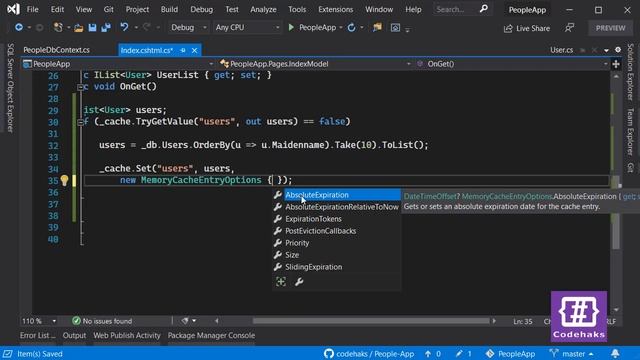This screenshot has height=360, width=640.
Task: Open editor settings gear near User.cs tab
Action: (x=618, y=50)
